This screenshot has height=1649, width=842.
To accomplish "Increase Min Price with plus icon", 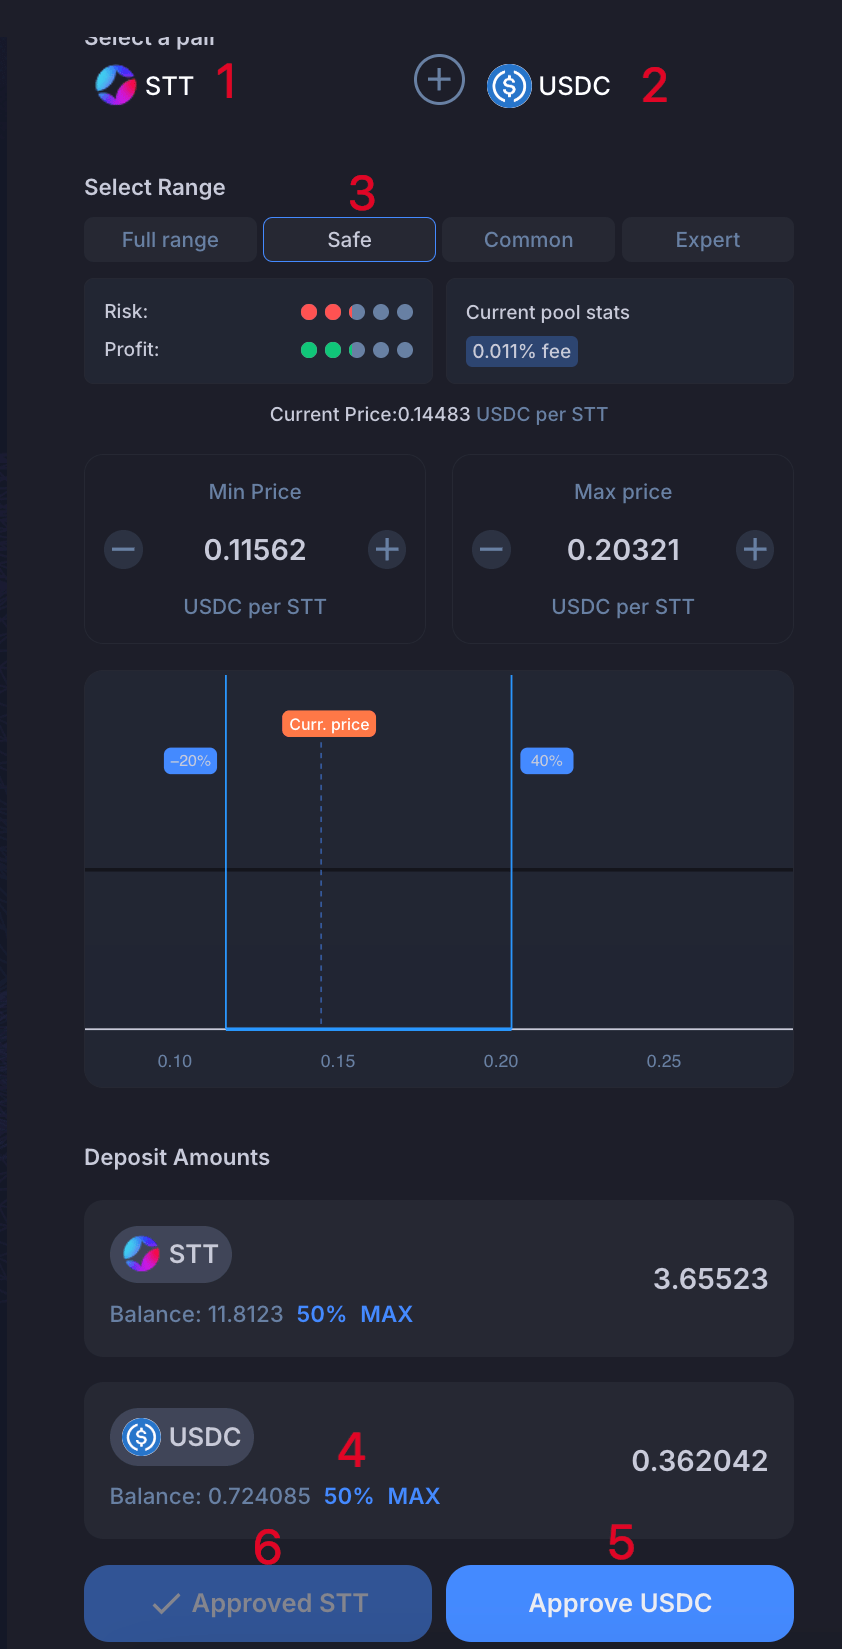I will (387, 549).
